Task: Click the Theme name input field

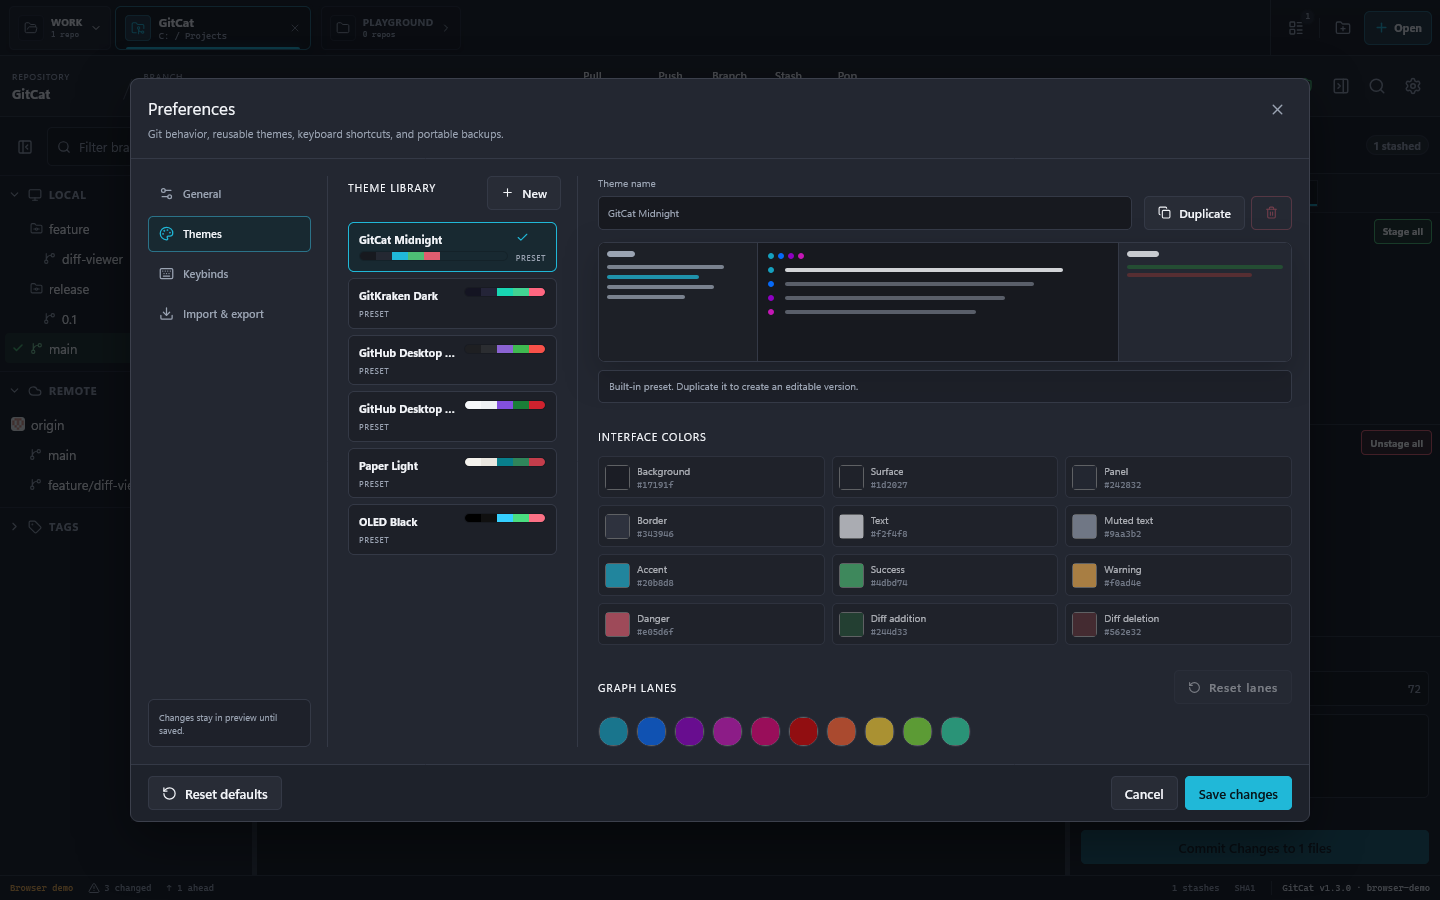Action: click(x=864, y=213)
